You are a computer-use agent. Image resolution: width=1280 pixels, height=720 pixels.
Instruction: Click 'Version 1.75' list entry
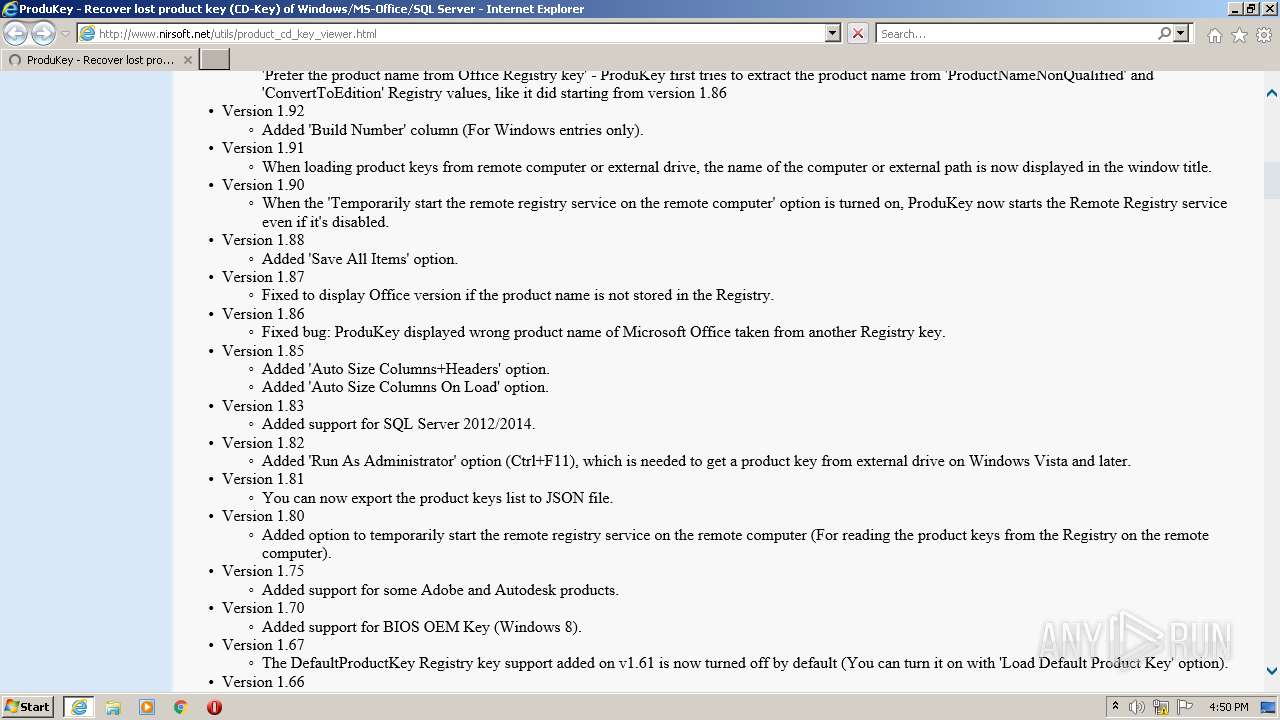pyautogui.click(x=263, y=571)
